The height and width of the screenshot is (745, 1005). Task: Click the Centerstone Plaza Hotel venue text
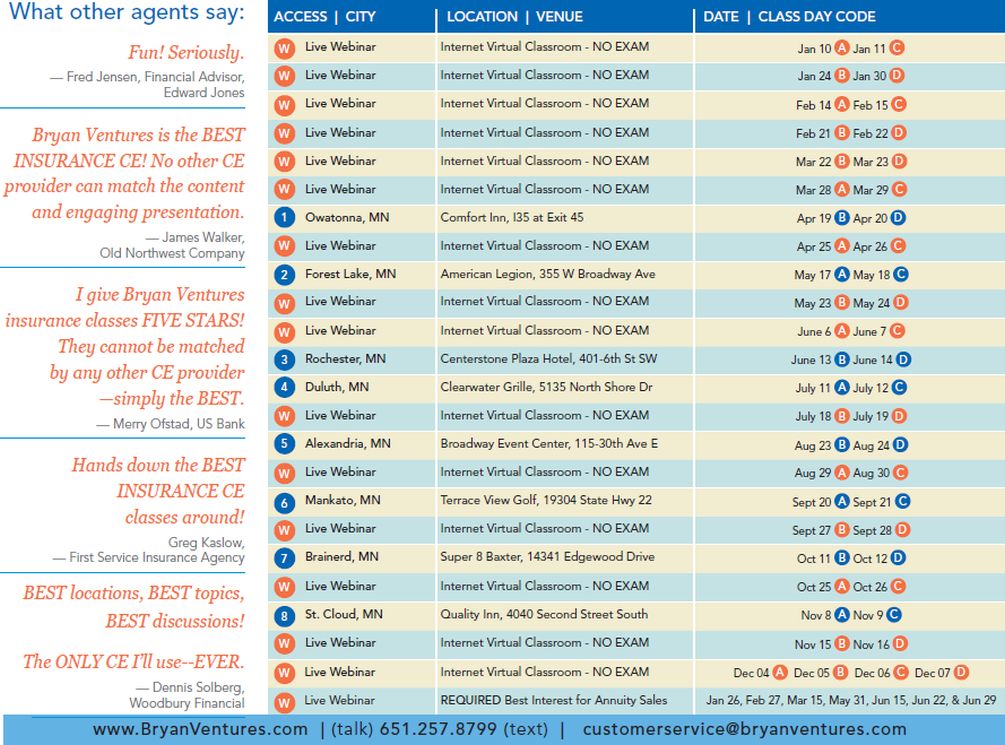point(549,358)
